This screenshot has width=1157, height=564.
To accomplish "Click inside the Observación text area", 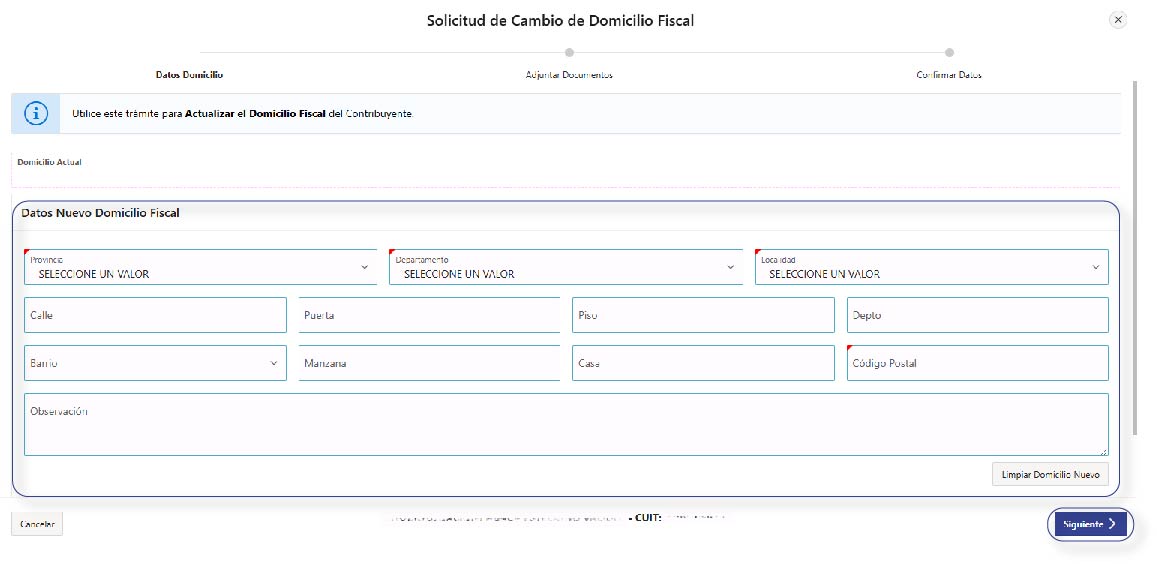I will tap(565, 425).
